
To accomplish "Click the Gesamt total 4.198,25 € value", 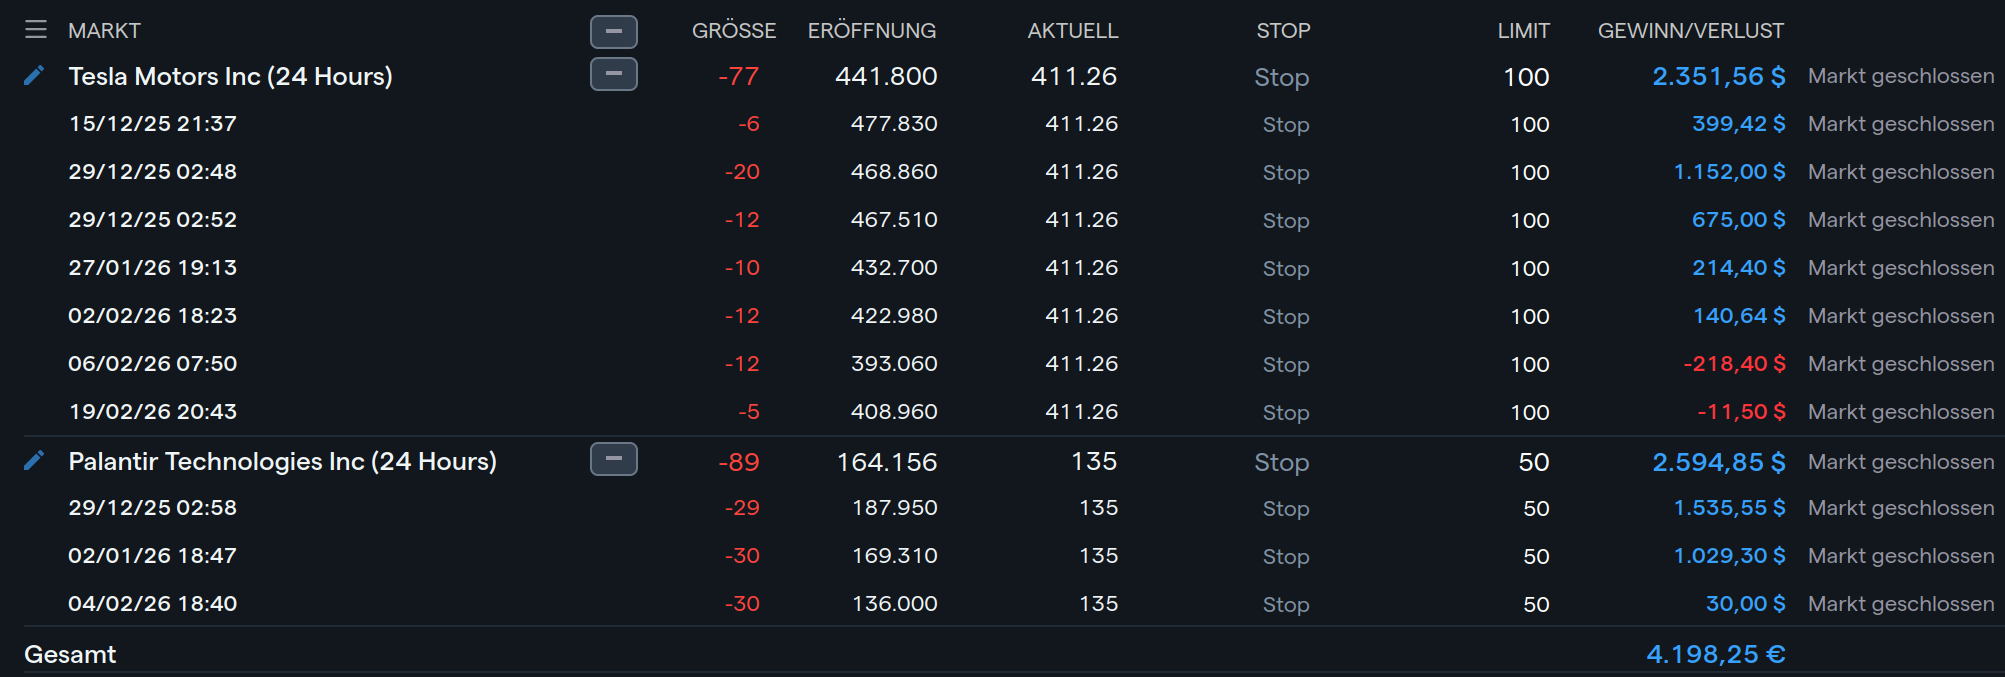I will (1715, 655).
